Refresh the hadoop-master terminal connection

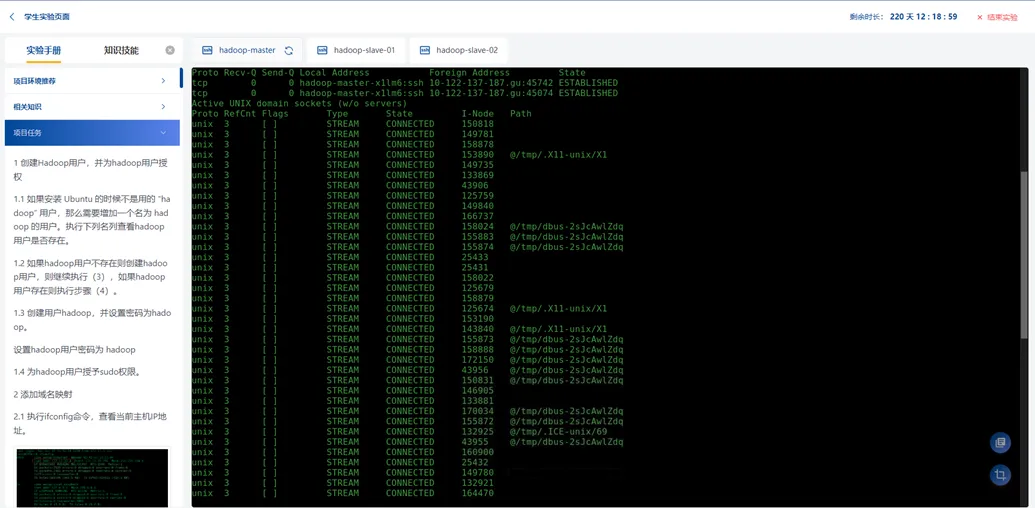tap(289, 50)
